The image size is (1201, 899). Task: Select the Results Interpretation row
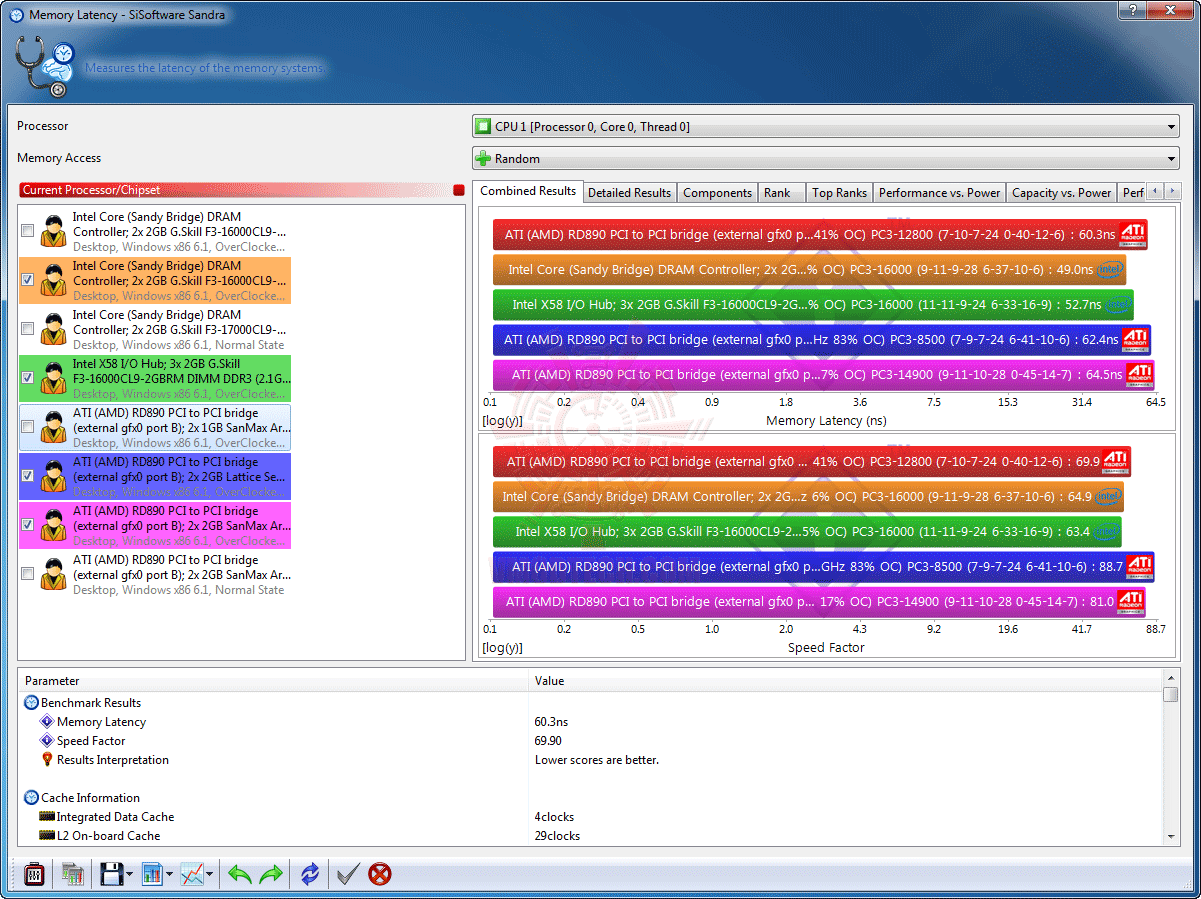[590, 760]
